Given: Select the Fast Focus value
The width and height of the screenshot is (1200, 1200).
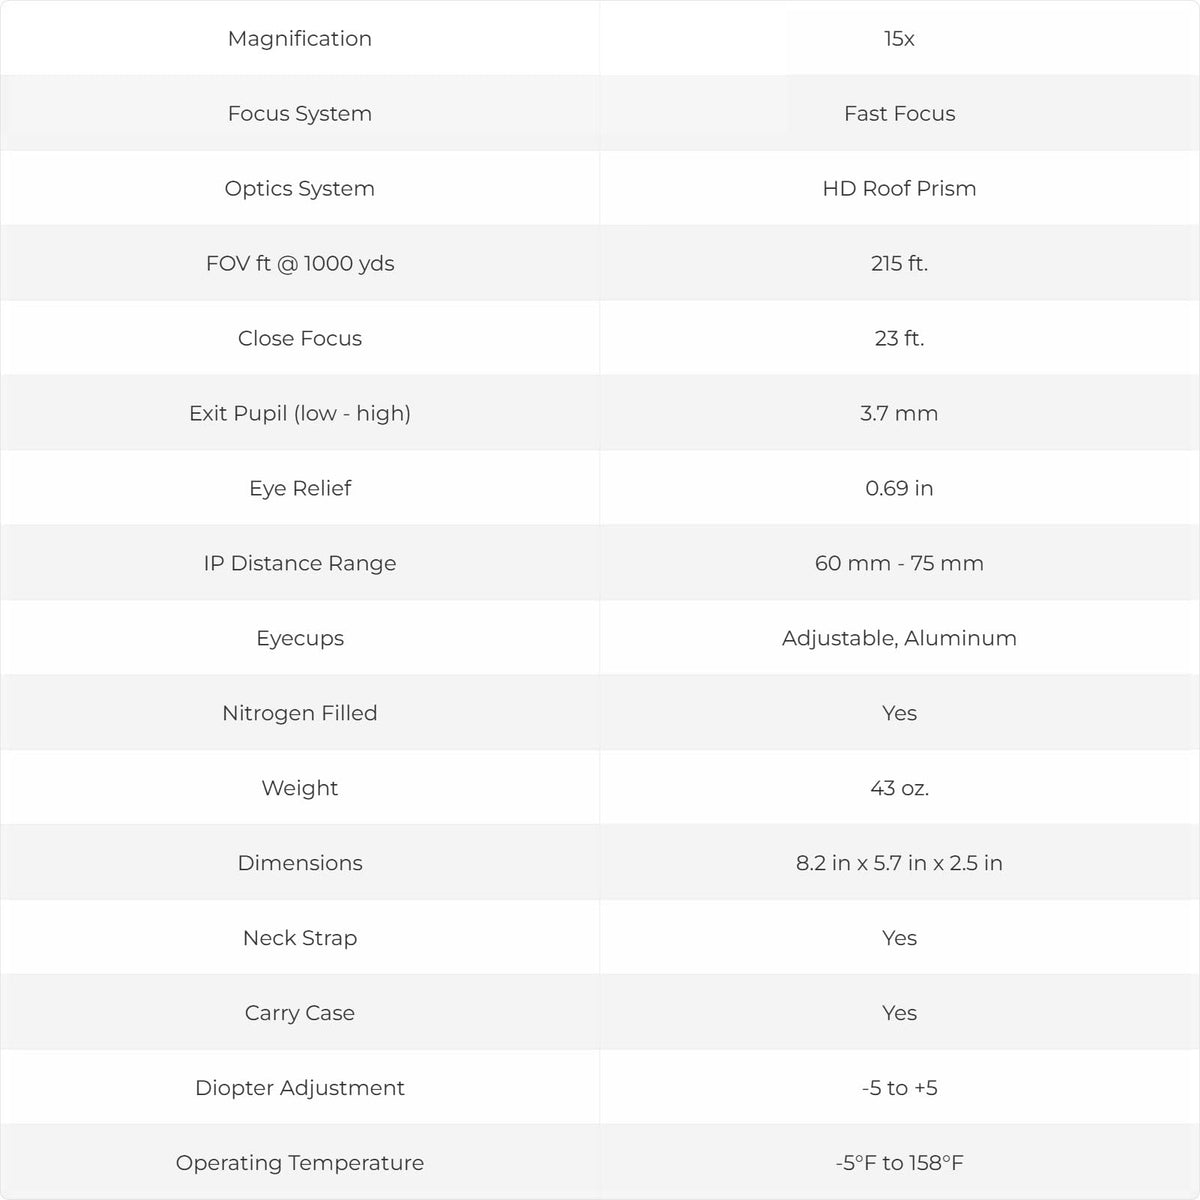Looking at the screenshot, I should coord(899,113).
